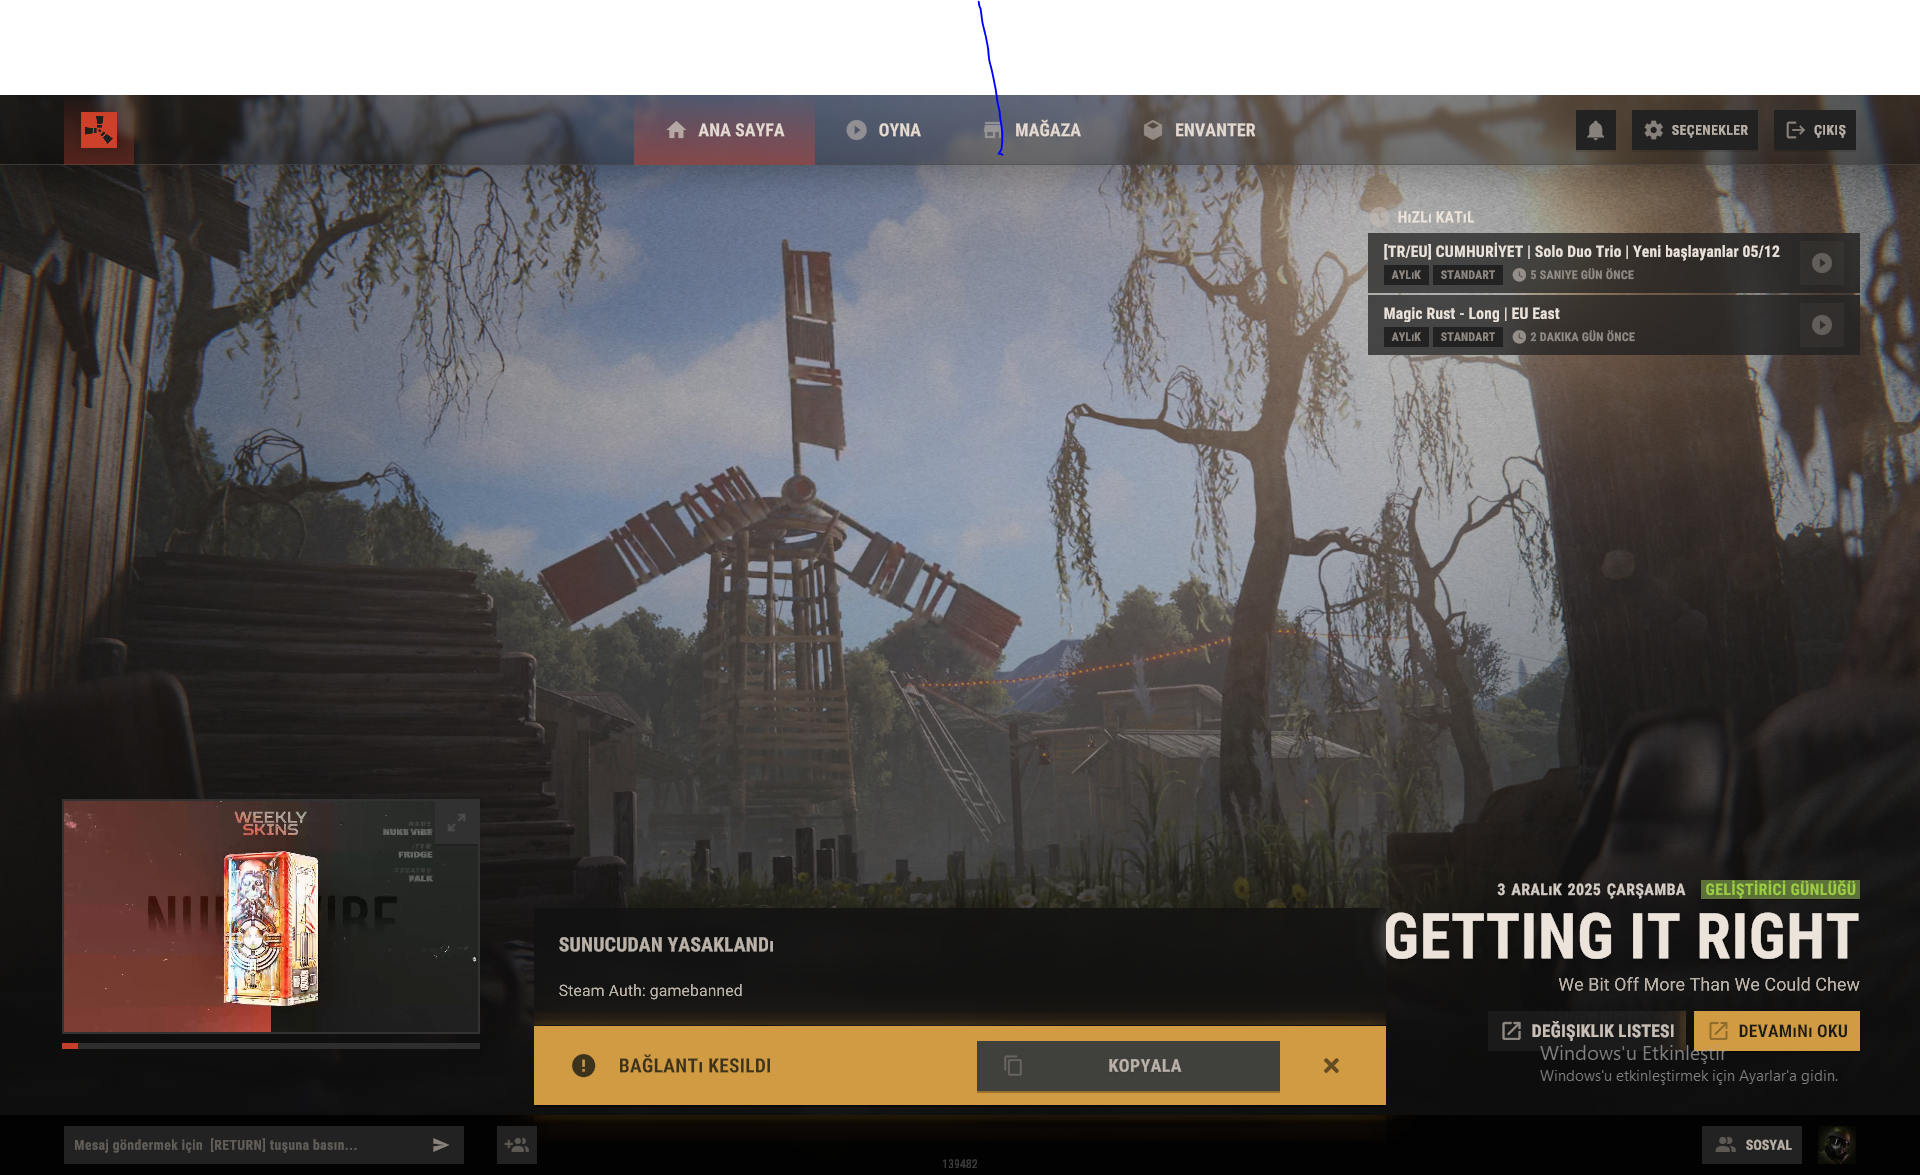The height and width of the screenshot is (1175, 1920).
Task: Click the SUNUCUDAN YASAKLANDI heading
Action: [666, 945]
